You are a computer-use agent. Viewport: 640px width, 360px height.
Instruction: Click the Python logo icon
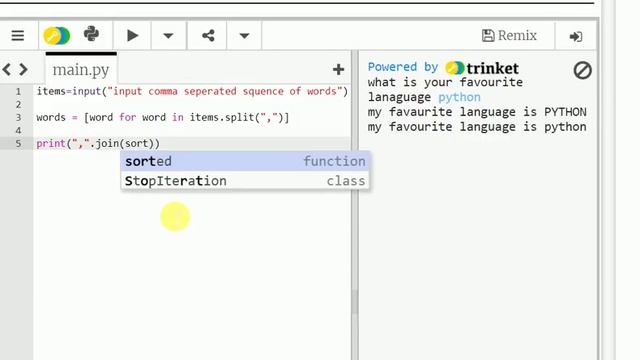point(91,34)
